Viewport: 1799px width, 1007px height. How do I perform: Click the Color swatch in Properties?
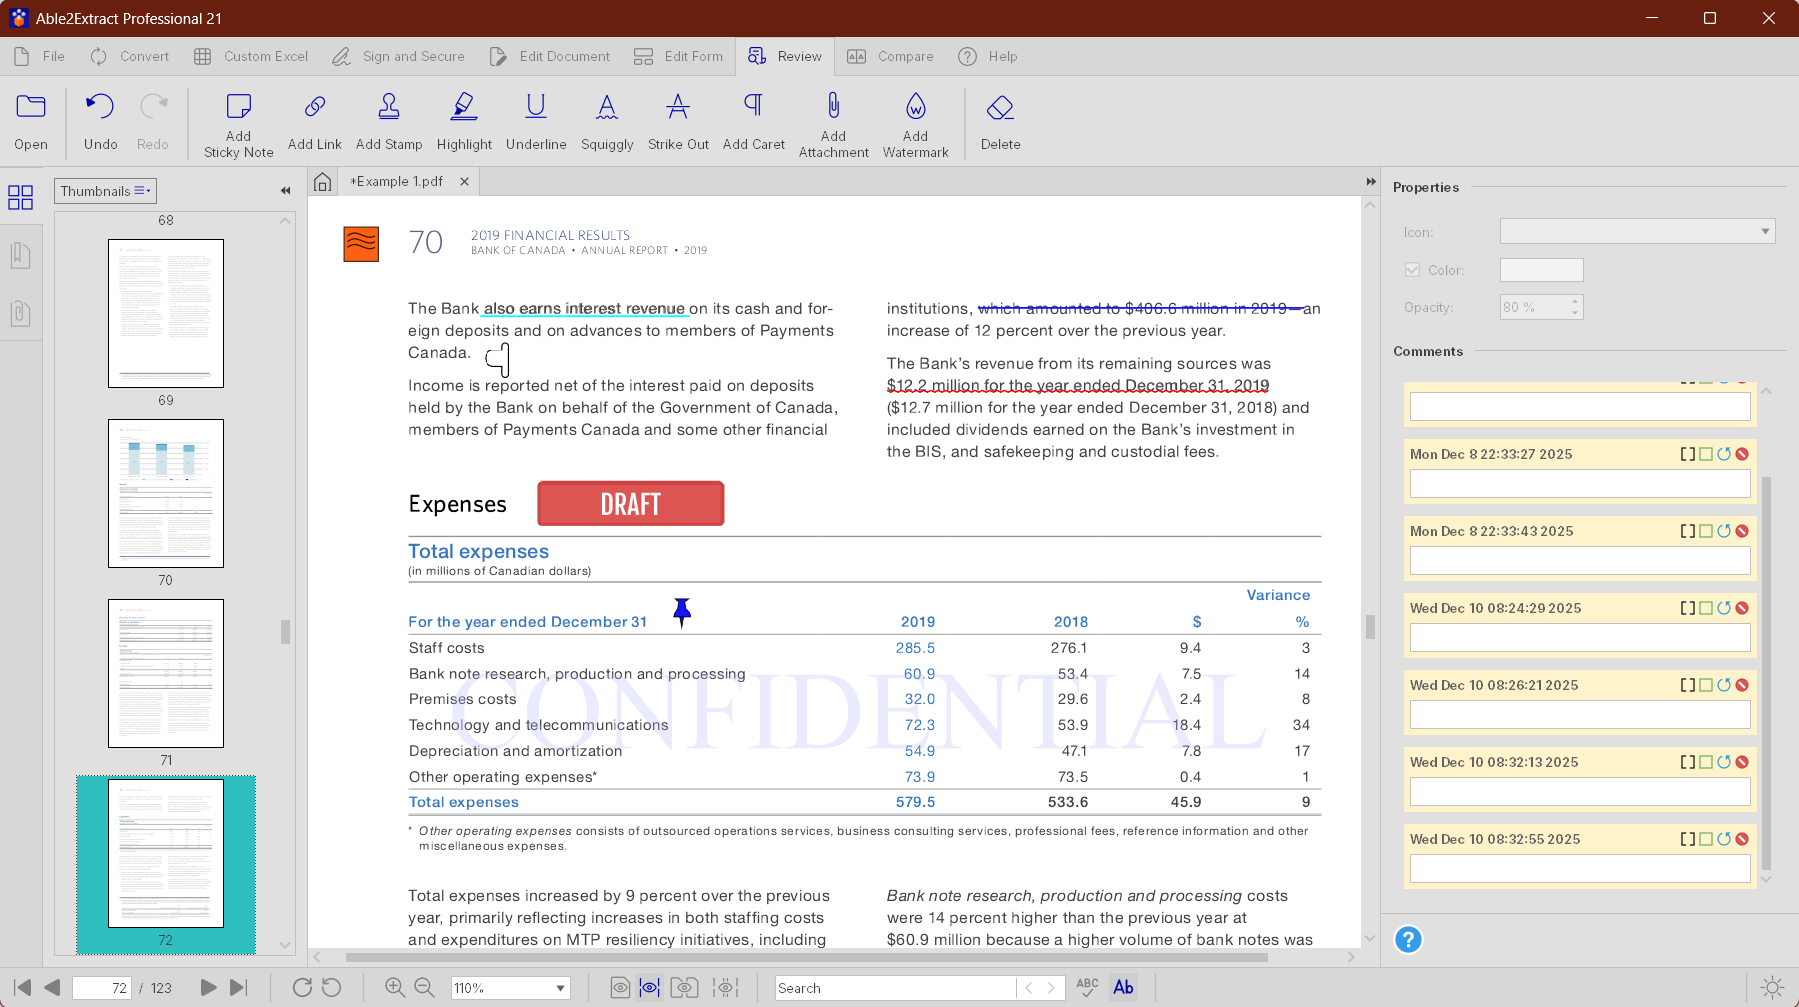(1541, 270)
